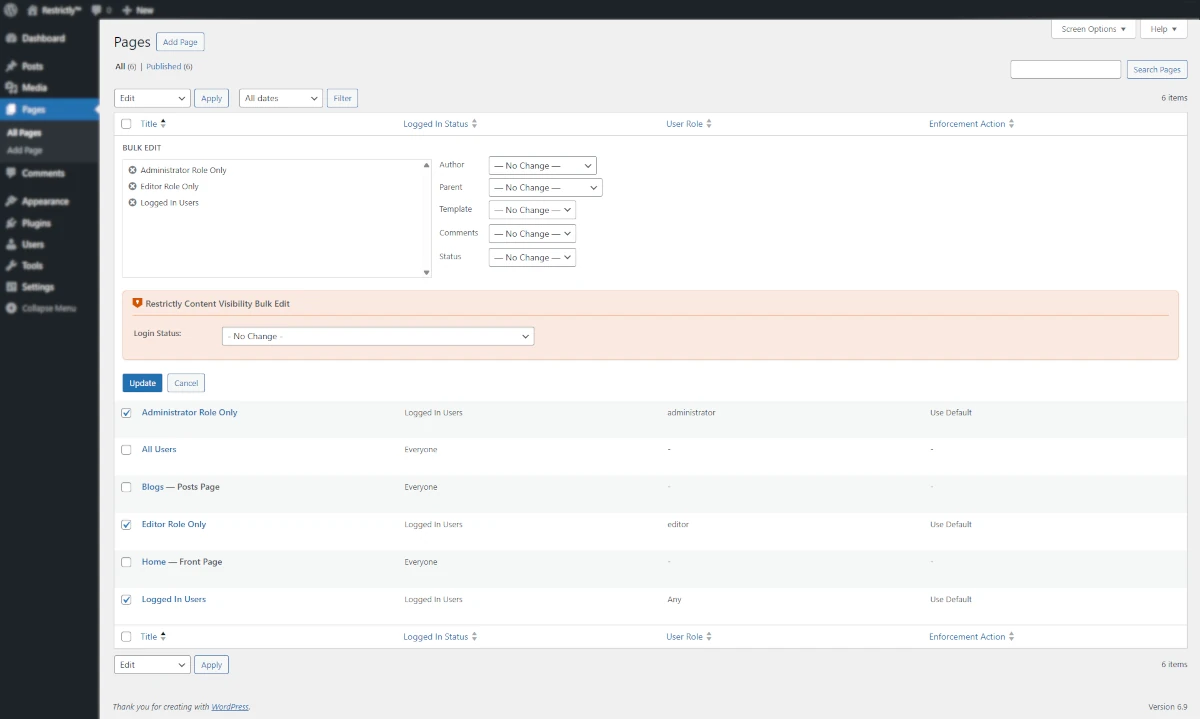This screenshot has width=1200, height=719.
Task: Remove Administrator Role Only from bulk edit list
Action: pos(132,170)
